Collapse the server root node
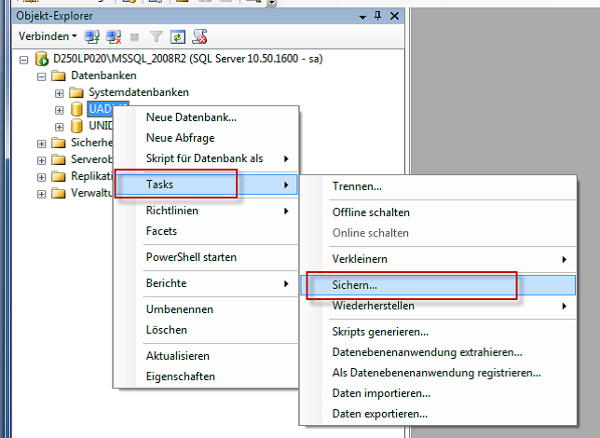This screenshot has width=600, height=438. coord(24,60)
